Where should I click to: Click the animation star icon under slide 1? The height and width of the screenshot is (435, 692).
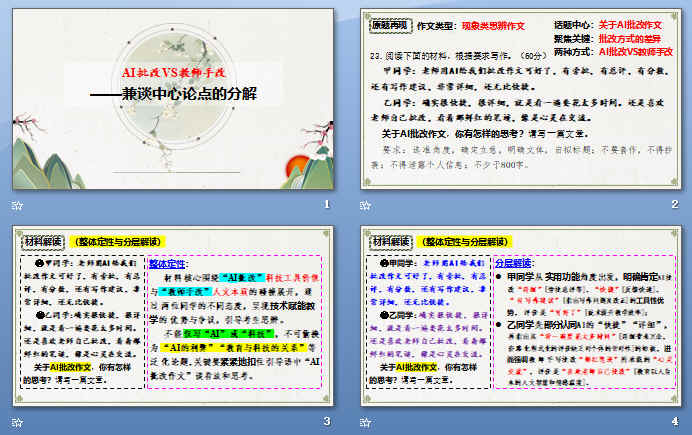click(16, 205)
